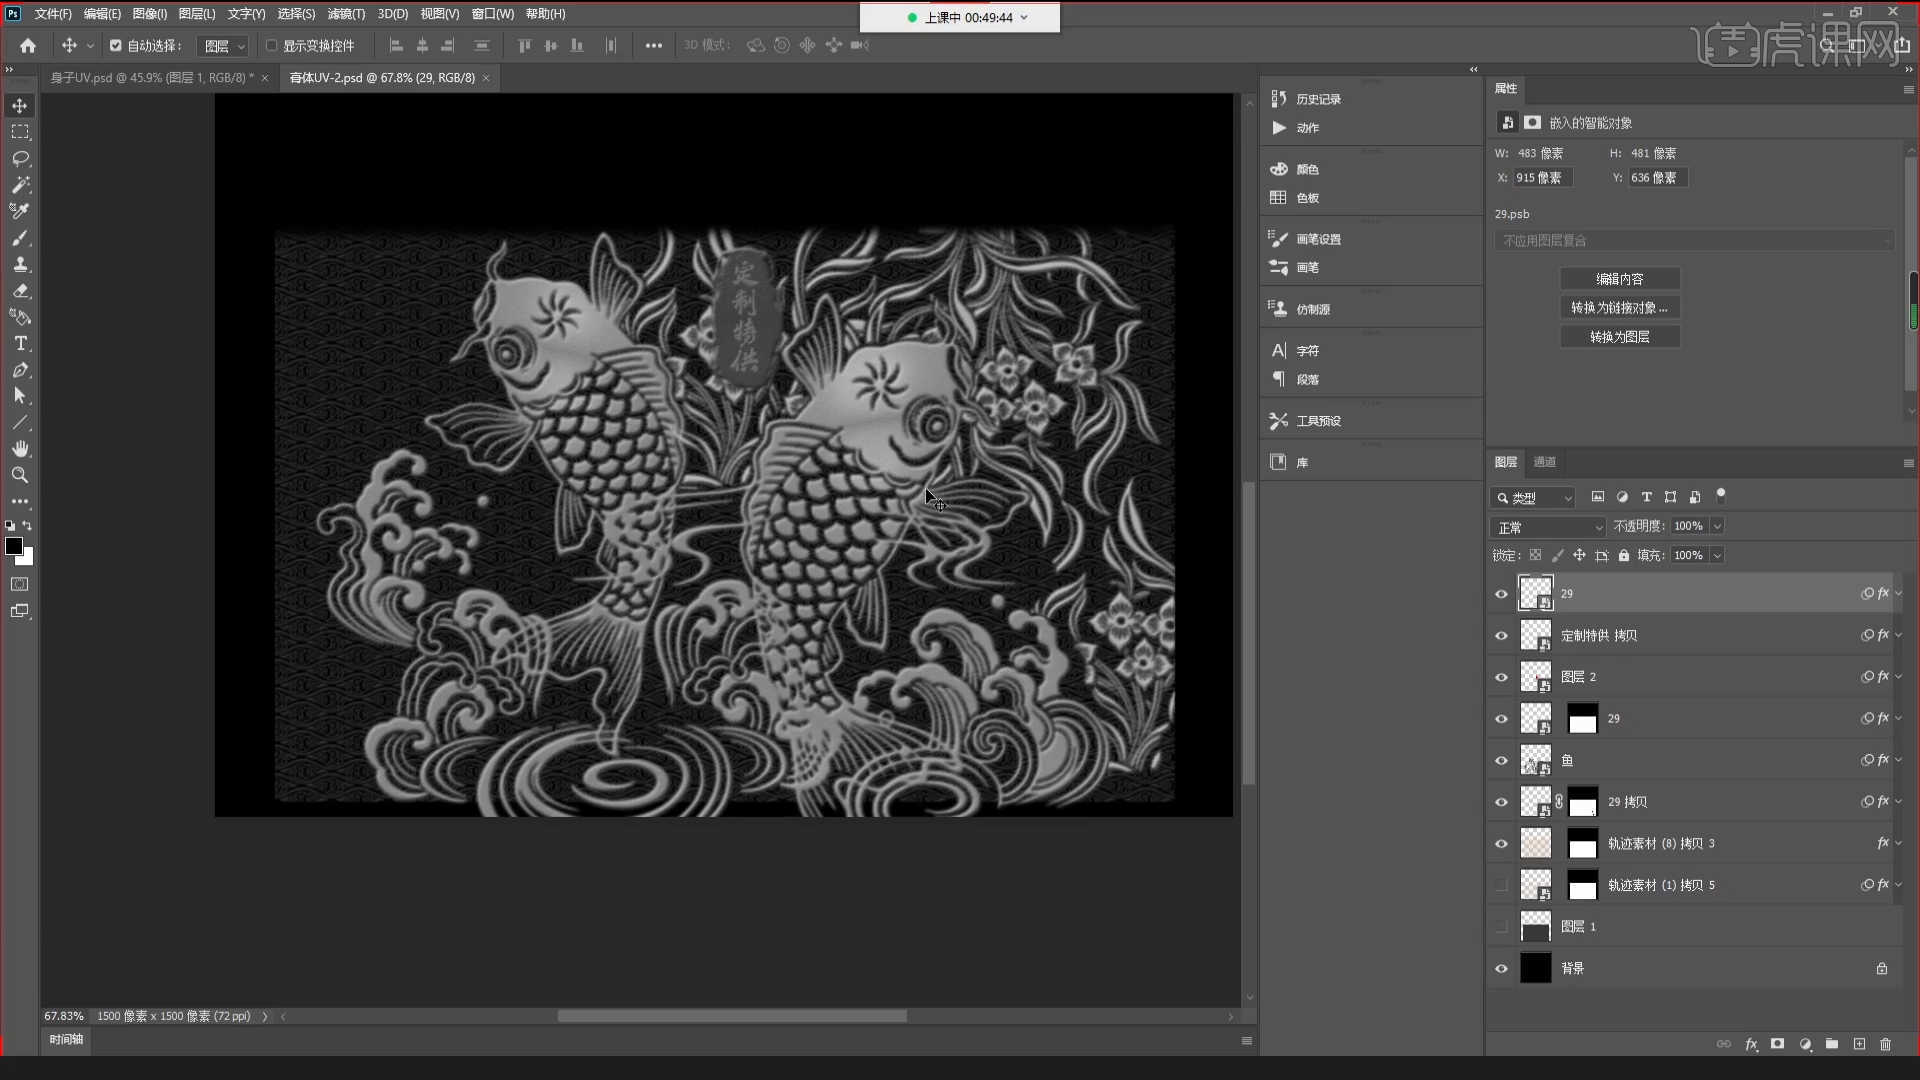
Task: Click add layer style fx icon at bottom
Action: point(1751,1044)
